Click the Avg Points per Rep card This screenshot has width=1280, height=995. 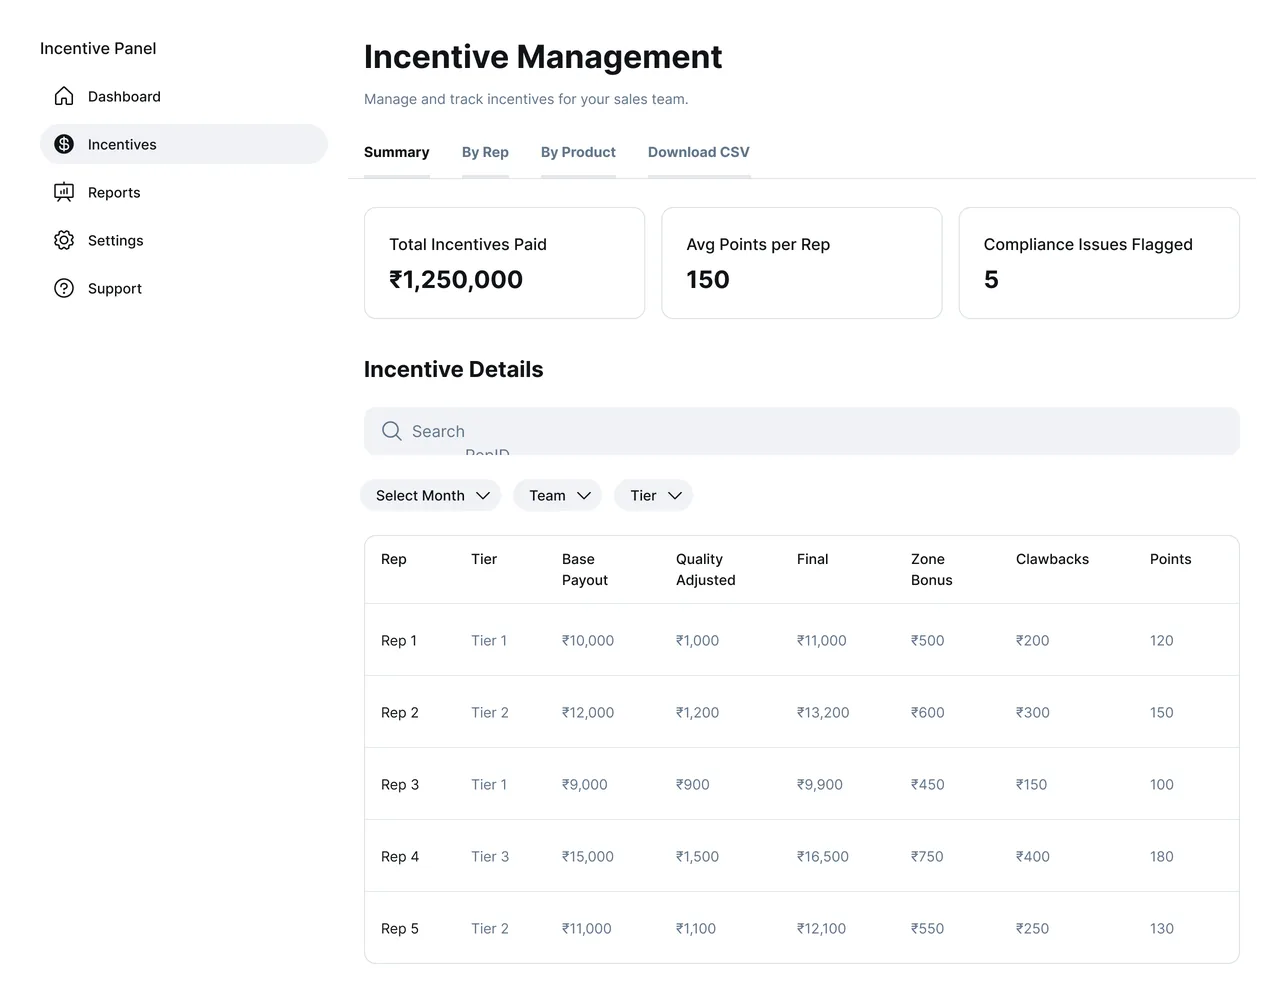coord(802,263)
